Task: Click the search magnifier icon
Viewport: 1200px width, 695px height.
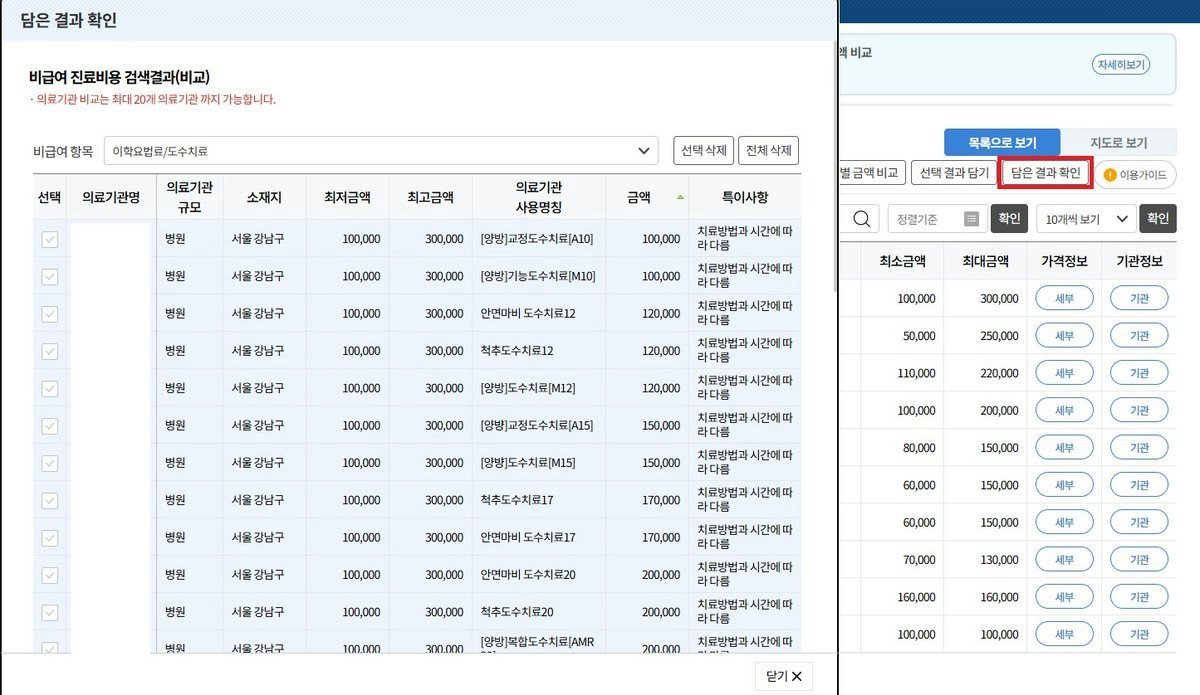Action: 860,218
